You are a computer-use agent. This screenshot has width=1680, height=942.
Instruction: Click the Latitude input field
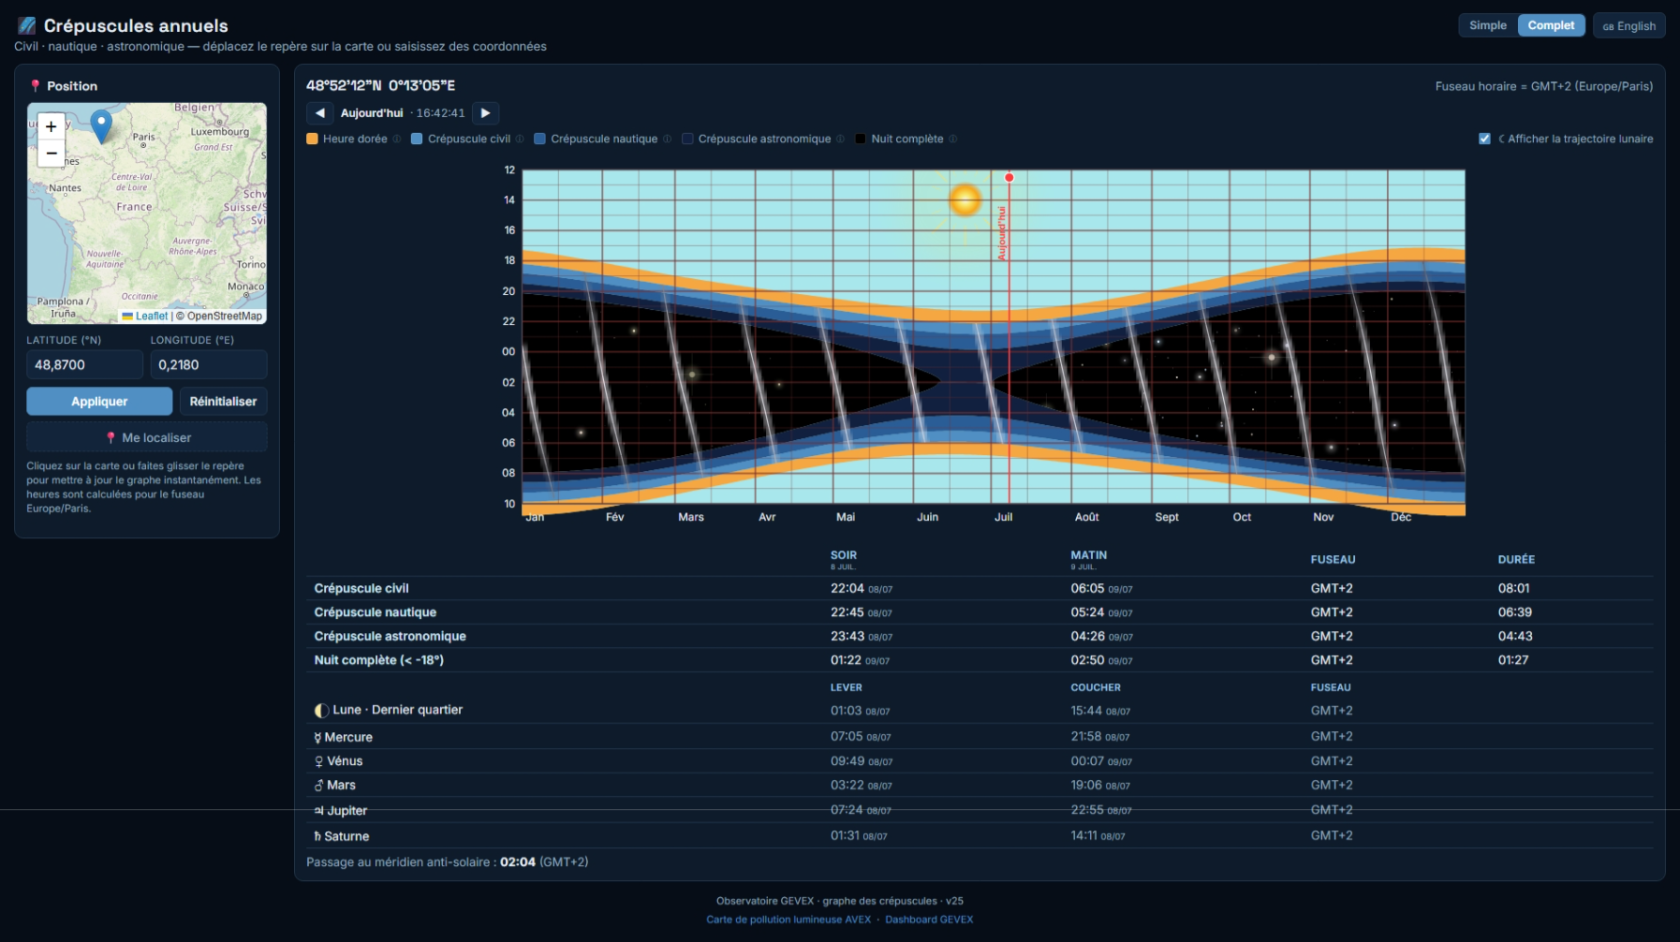84,365
